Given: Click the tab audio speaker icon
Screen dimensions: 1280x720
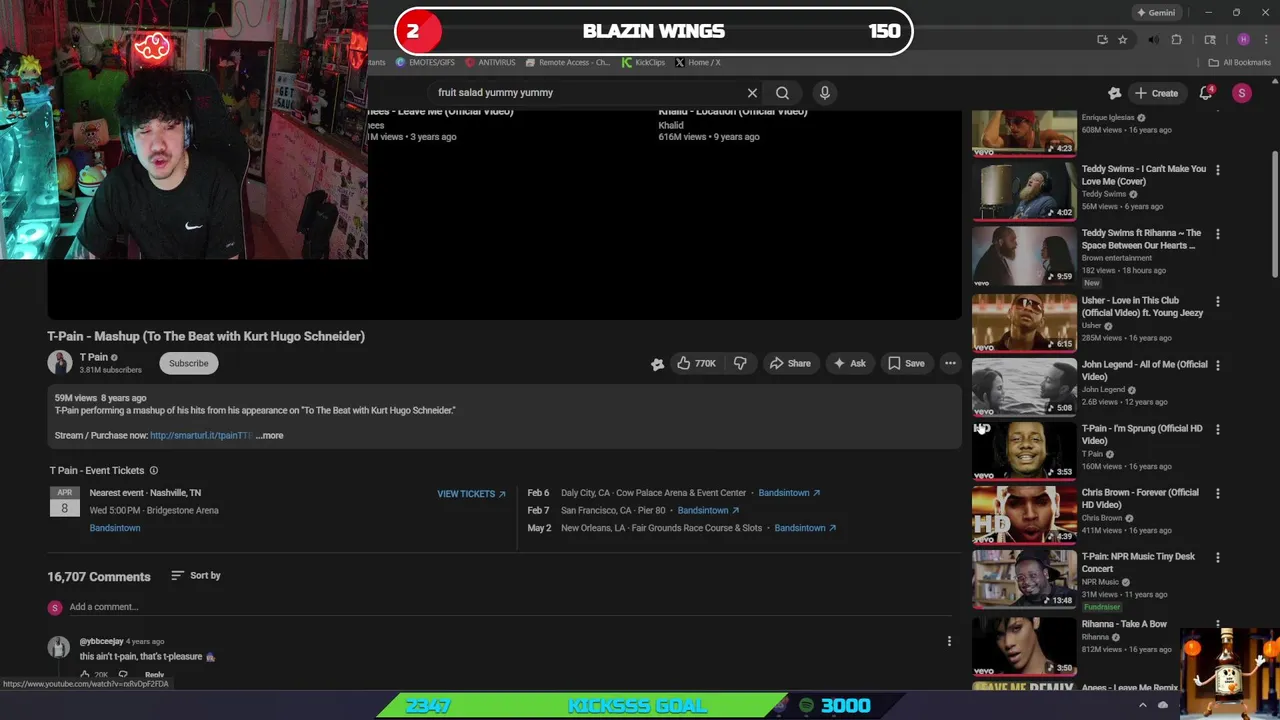Looking at the screenshot, I should coord(1153,40).
